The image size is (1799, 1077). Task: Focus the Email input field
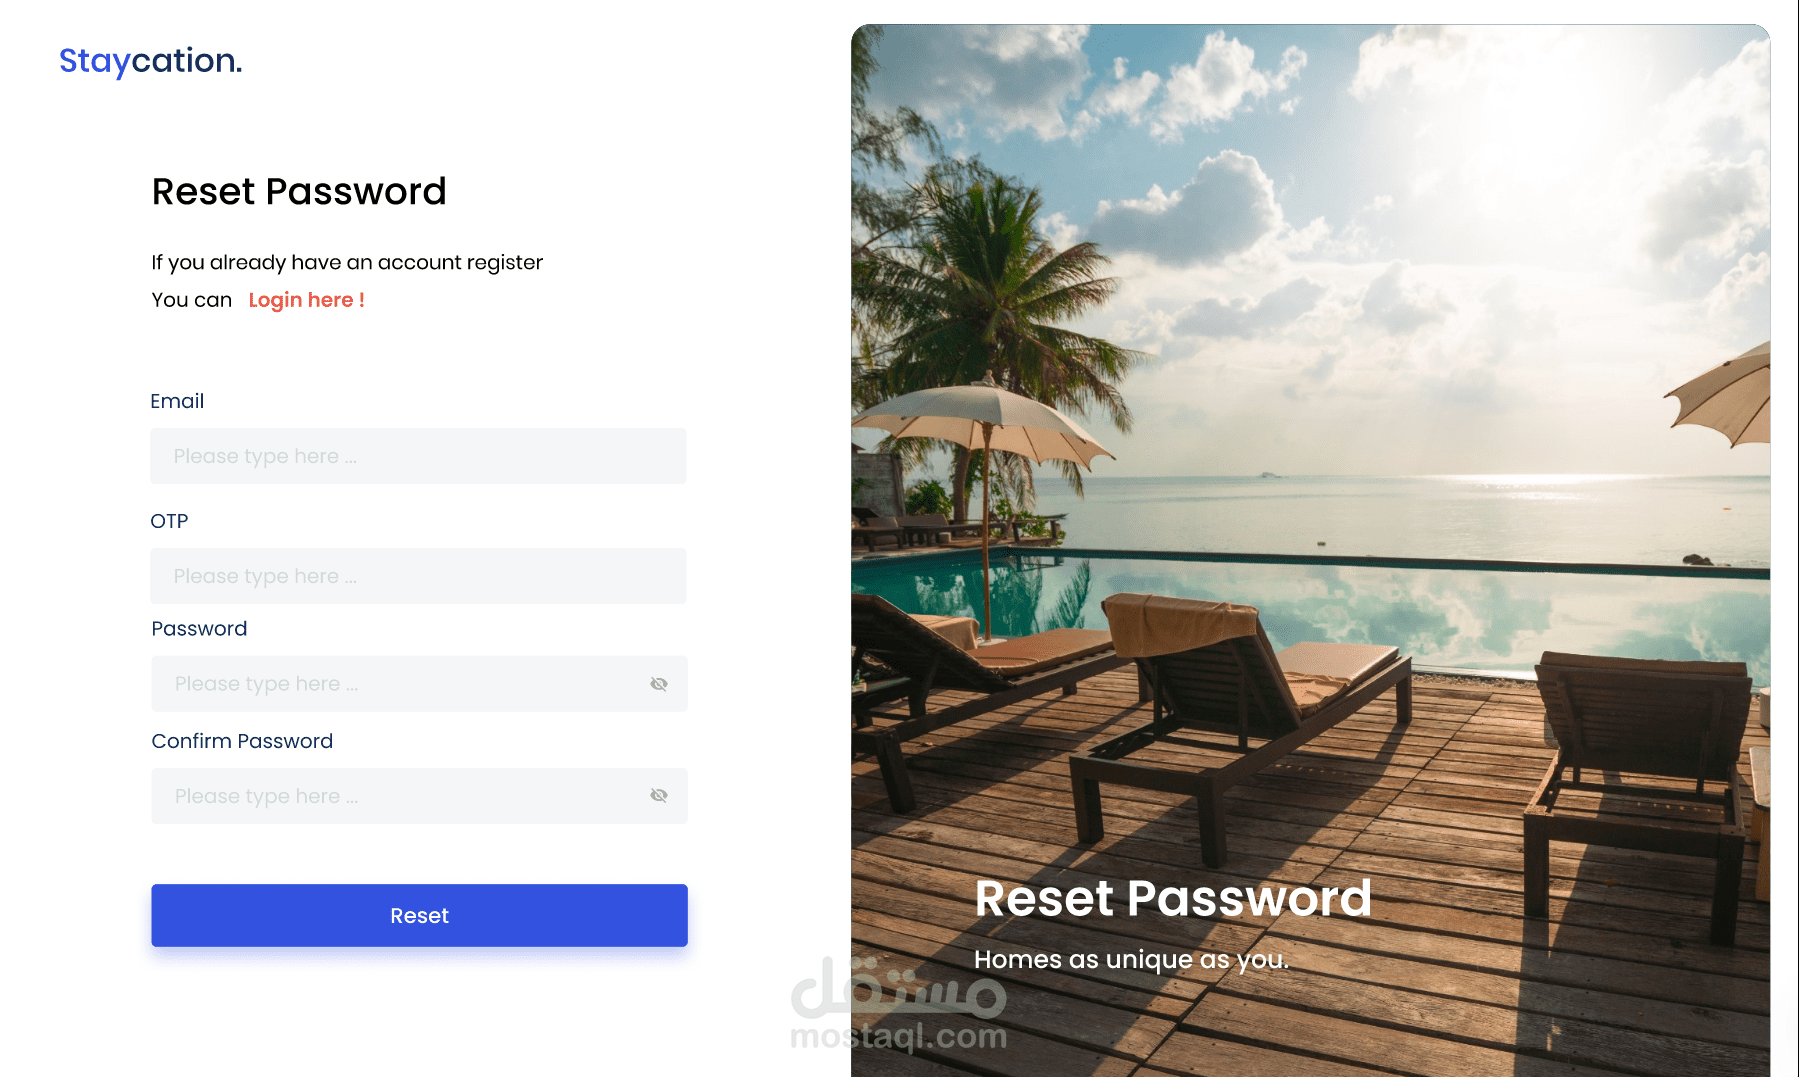coord(418,456)
